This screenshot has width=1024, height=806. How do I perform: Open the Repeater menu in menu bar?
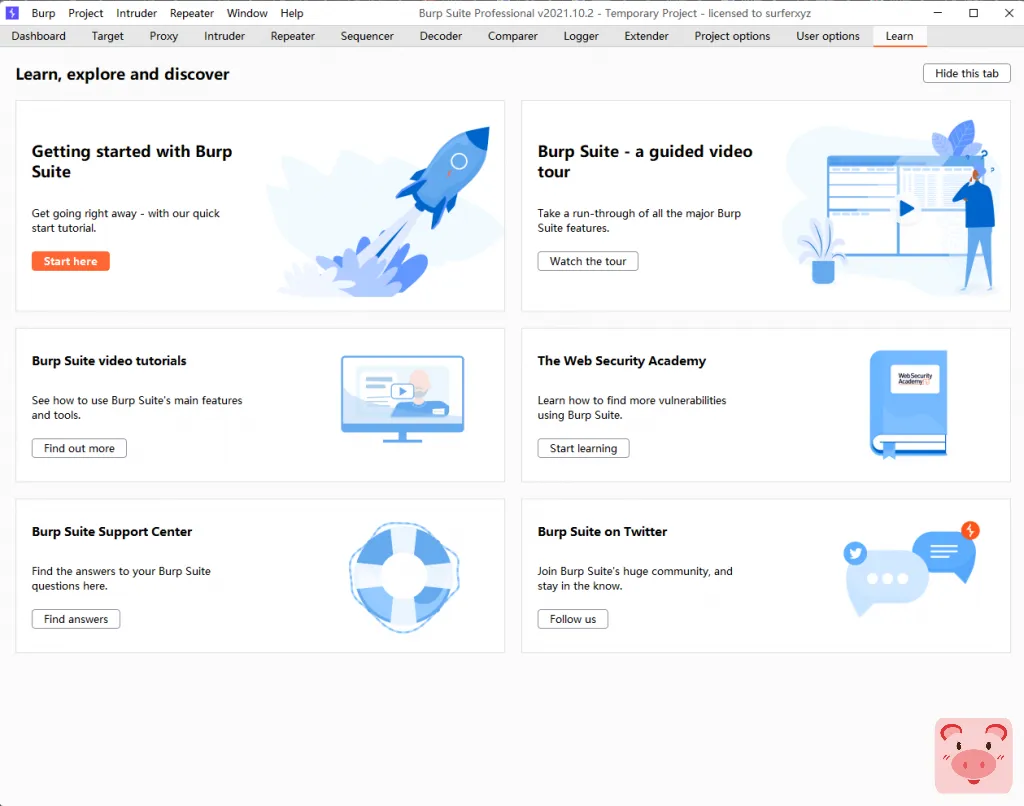pos(192,13)
